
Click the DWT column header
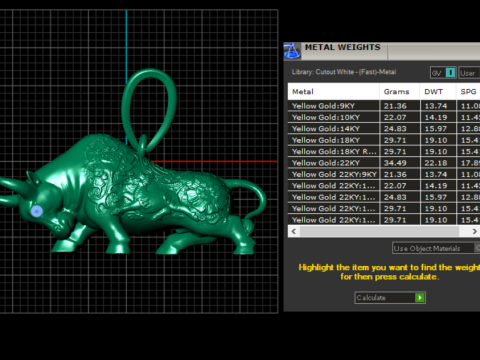438,92
